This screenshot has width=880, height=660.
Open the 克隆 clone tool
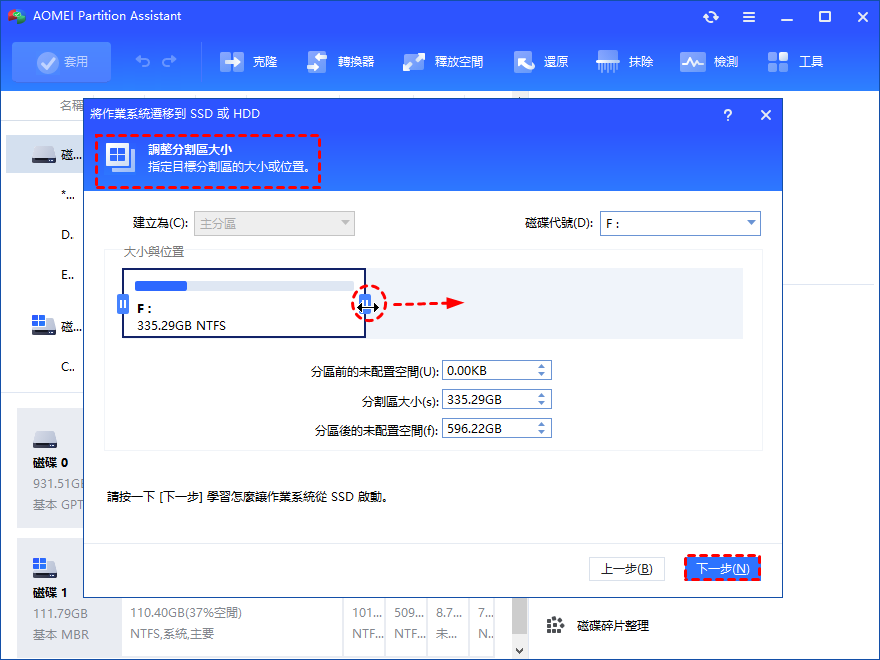[249, 62]
